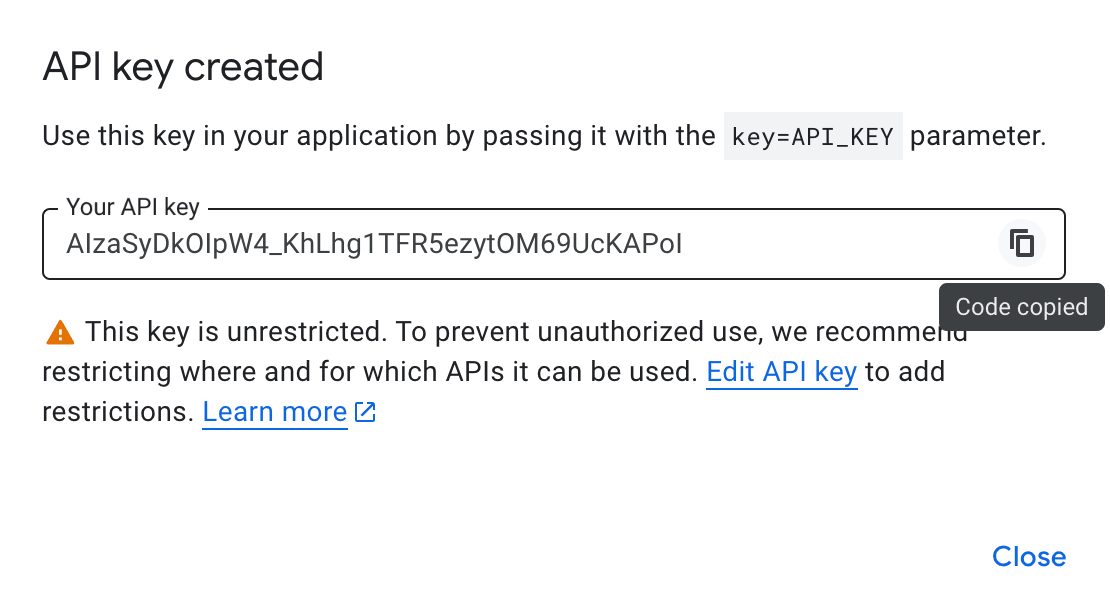Click the key=API_KEY code snippet
The image size is (1110, 598).
coord(812,136)
